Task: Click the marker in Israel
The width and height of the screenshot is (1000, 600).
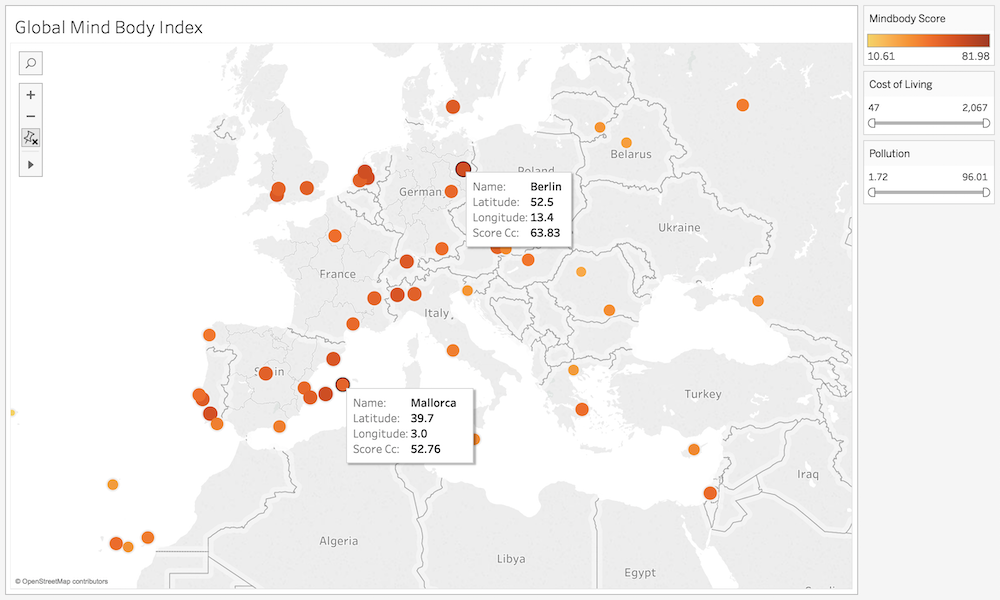Action: click(x=710, y=493)
